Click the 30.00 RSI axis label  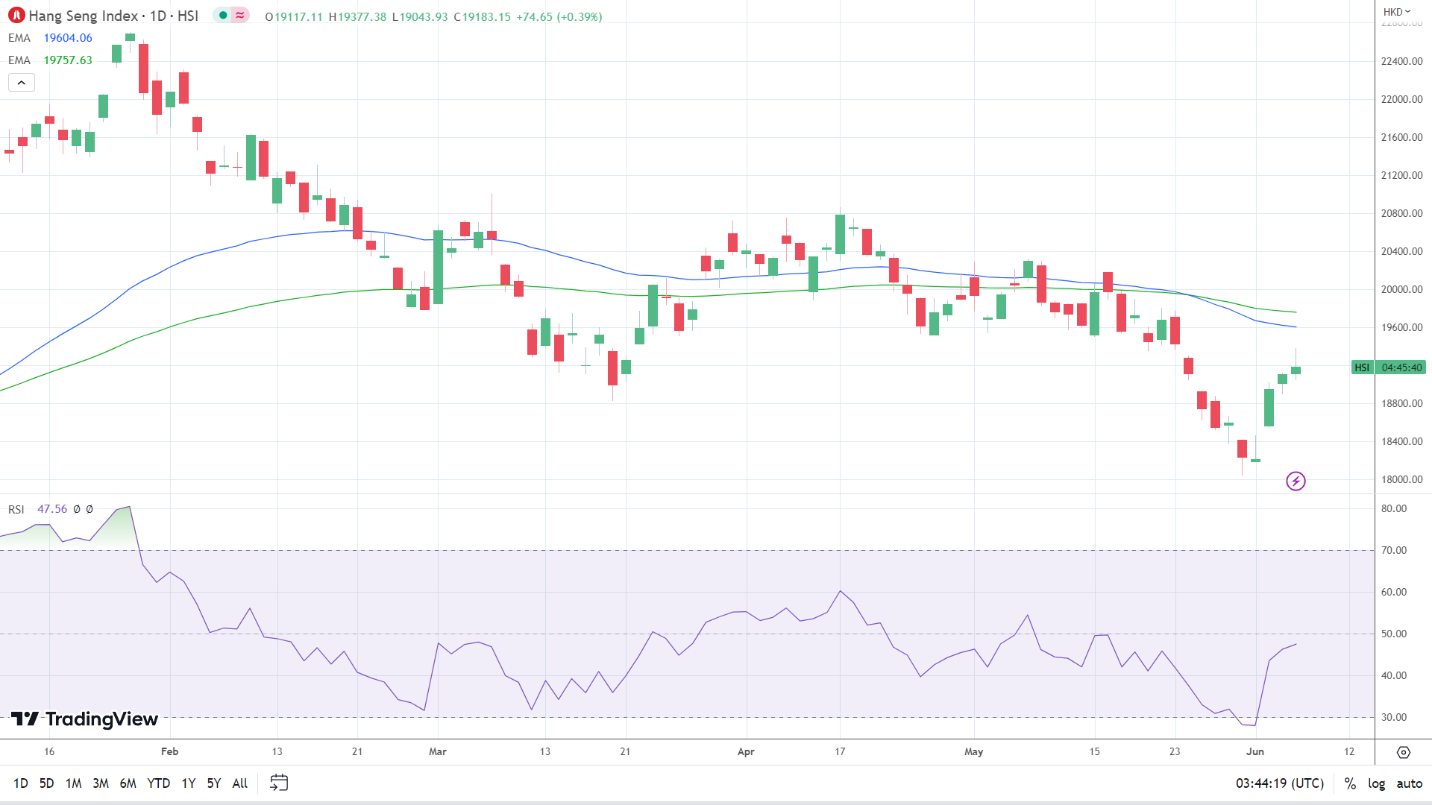[1393, 718]
